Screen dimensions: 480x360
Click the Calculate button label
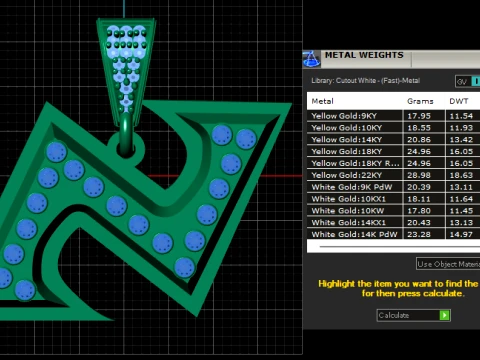click(x=394, y=315)
